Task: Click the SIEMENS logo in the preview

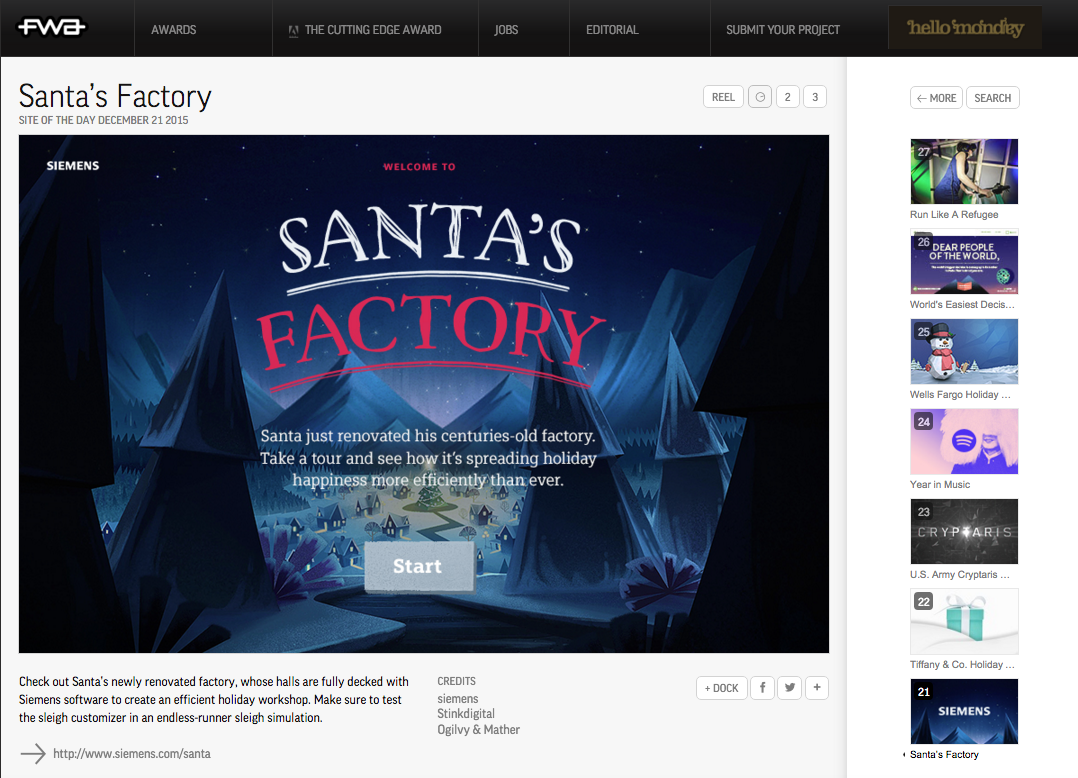Action: pyautogui.click(x=73, y=166)
